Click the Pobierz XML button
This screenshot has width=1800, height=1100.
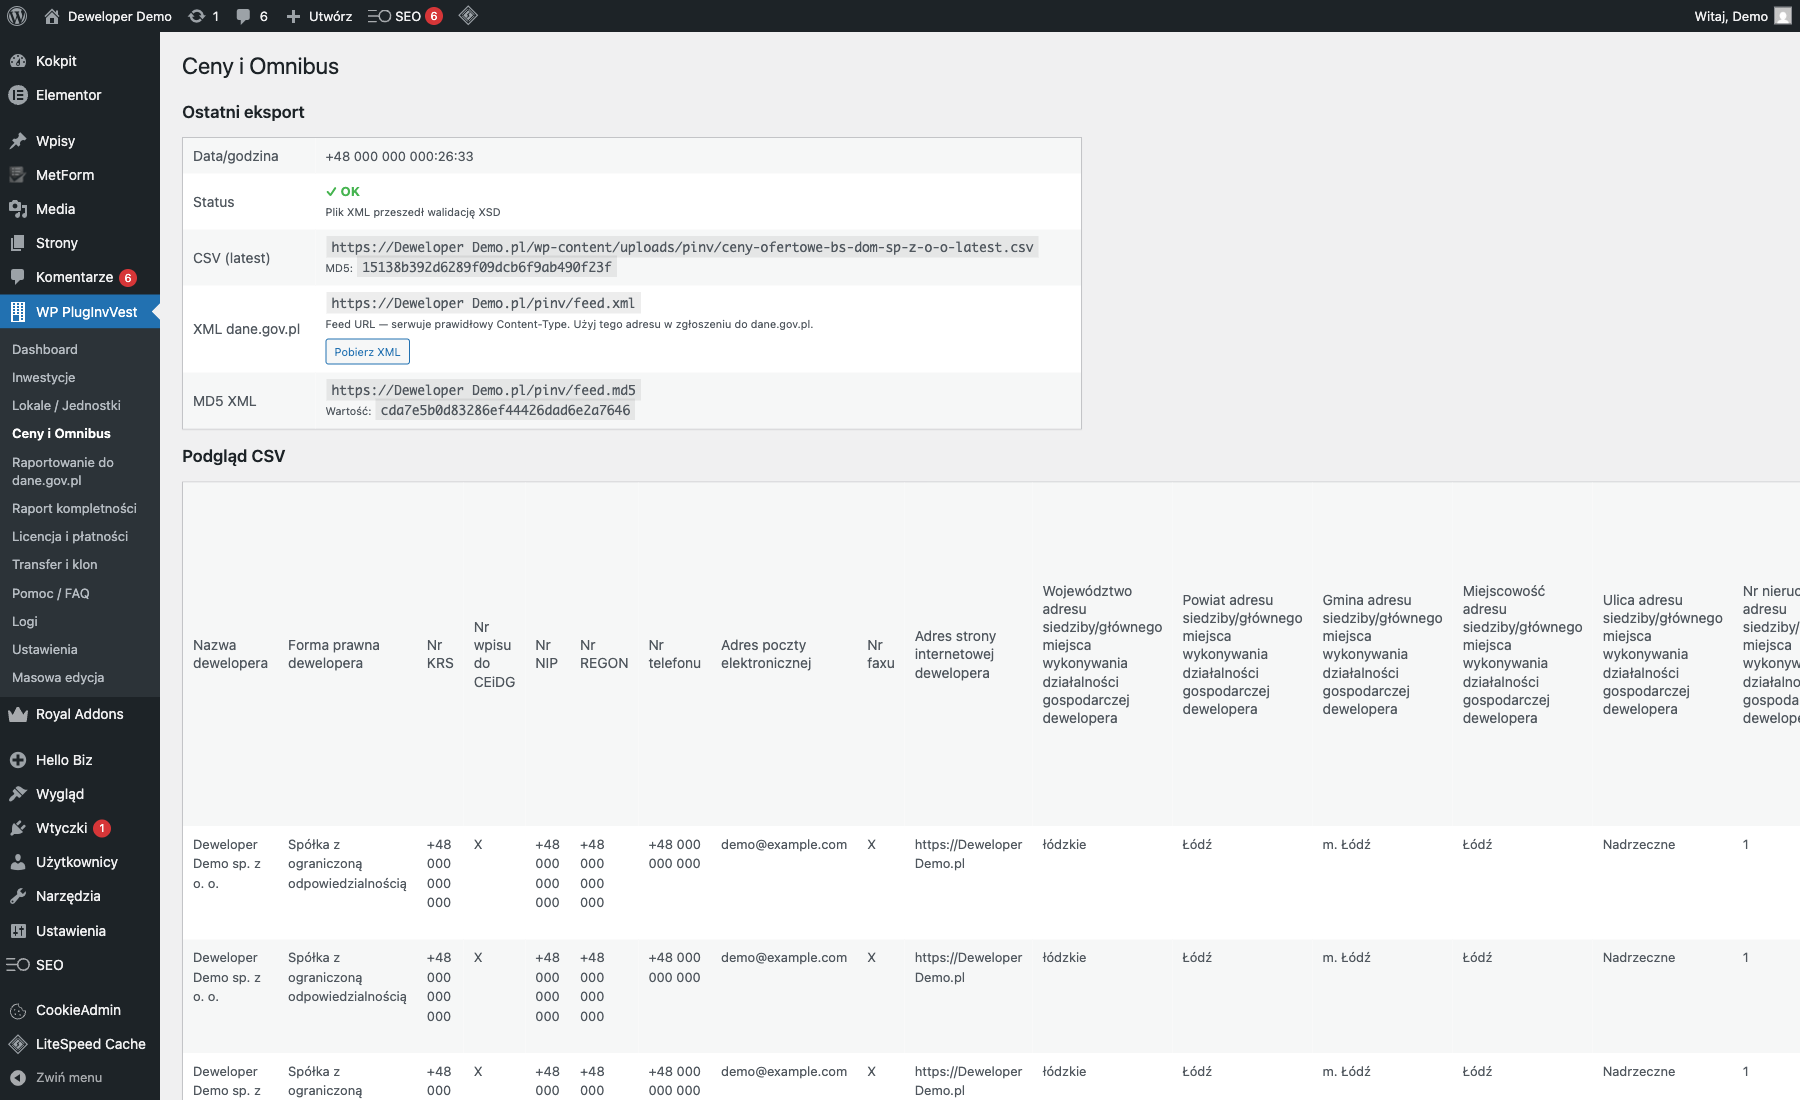coord(367,352)
